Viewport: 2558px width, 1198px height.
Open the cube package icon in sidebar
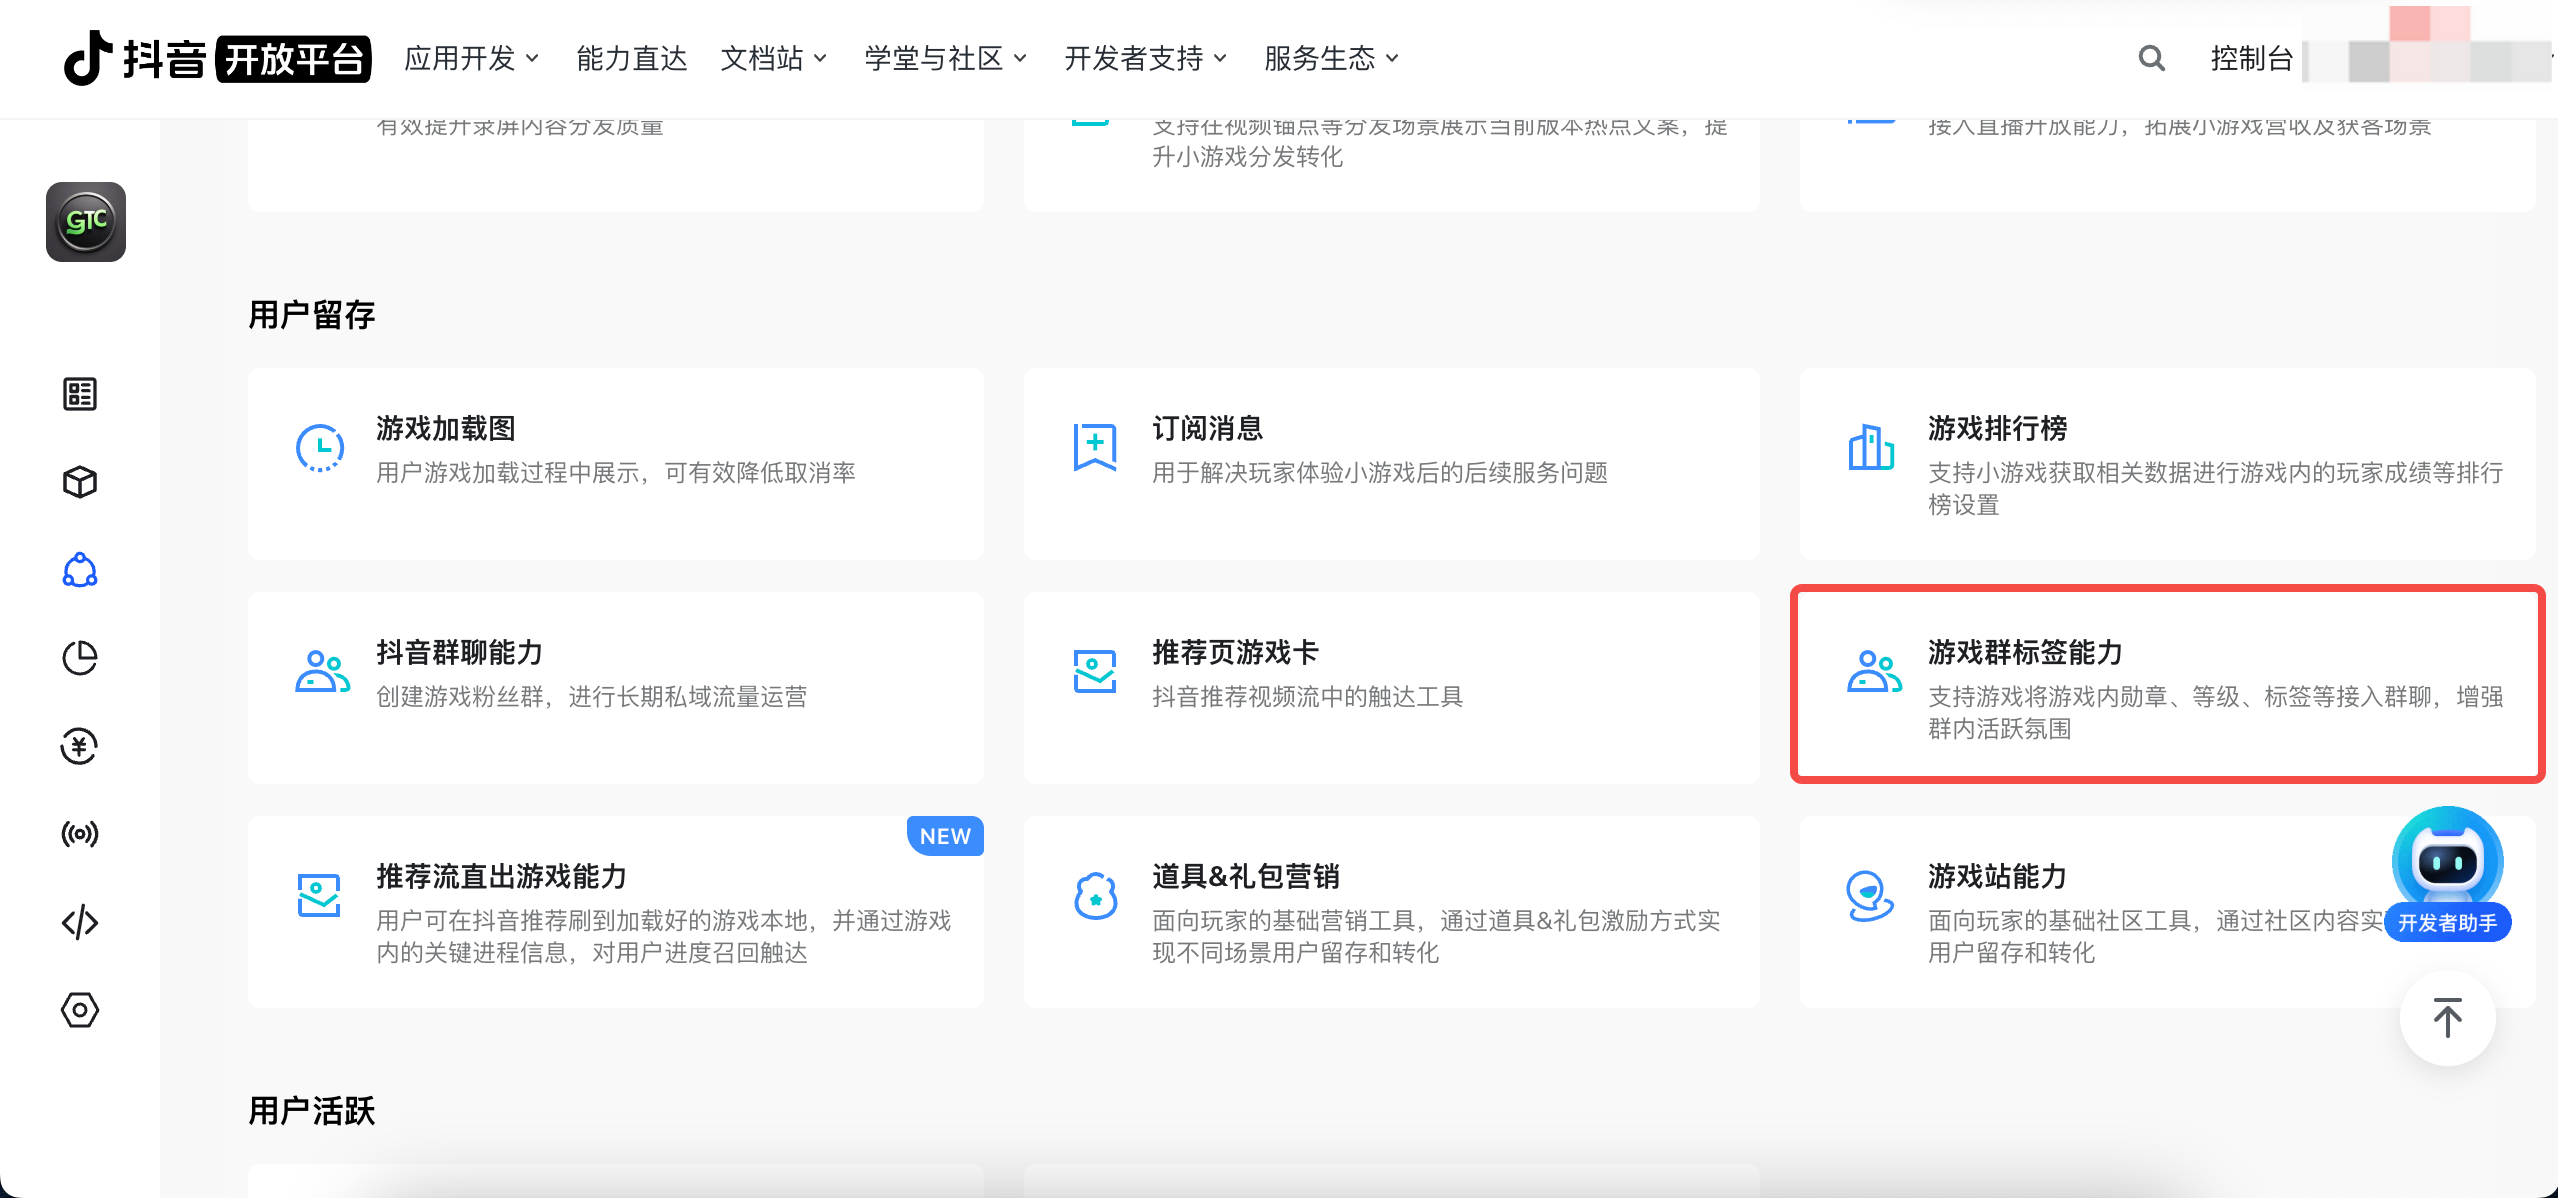(80, 482)
